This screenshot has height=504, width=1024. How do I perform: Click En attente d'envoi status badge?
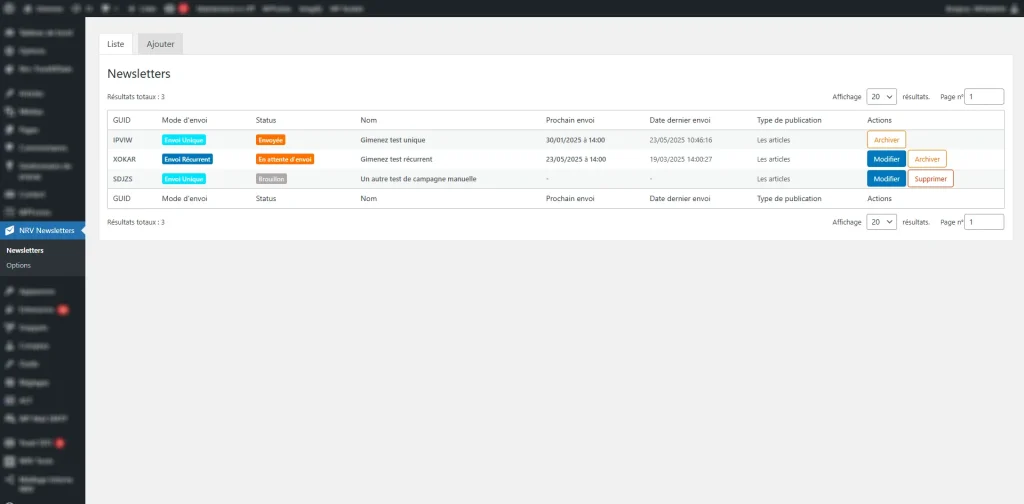[285, 159]
